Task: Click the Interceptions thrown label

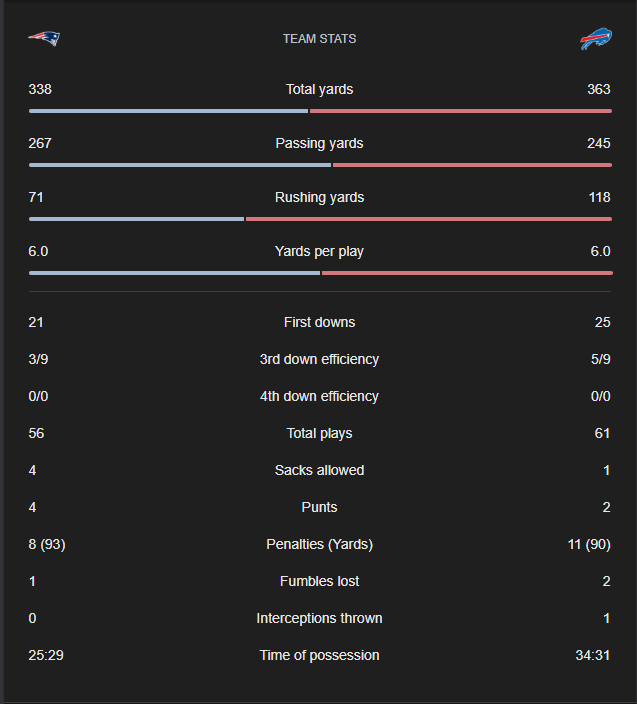Action: (319, 618)
